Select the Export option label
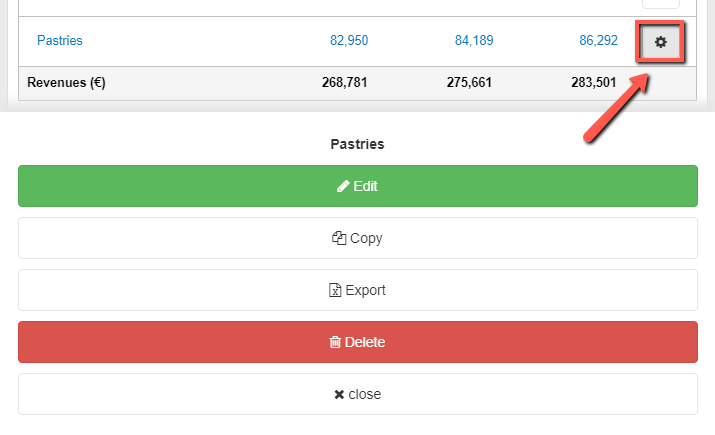Image resolution: width=715 pixels, height=435 pixels. coord(365,290)
